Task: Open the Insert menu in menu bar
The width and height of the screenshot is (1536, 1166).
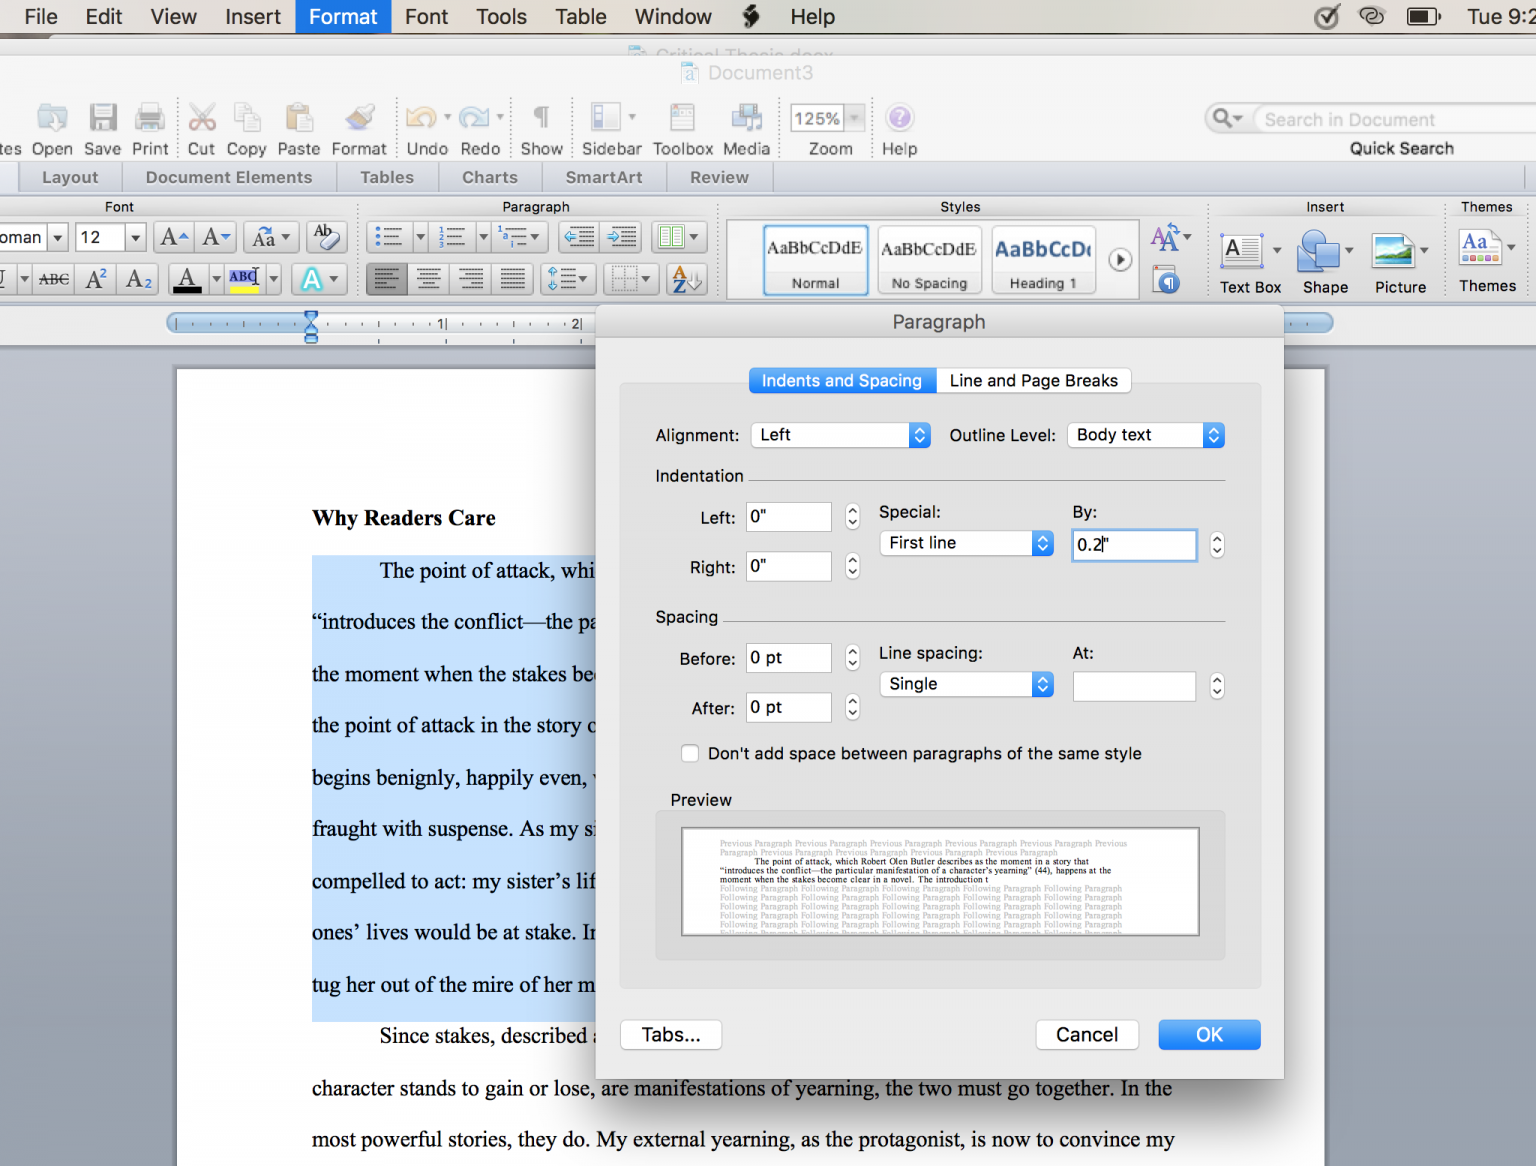Action: (252, 17)
